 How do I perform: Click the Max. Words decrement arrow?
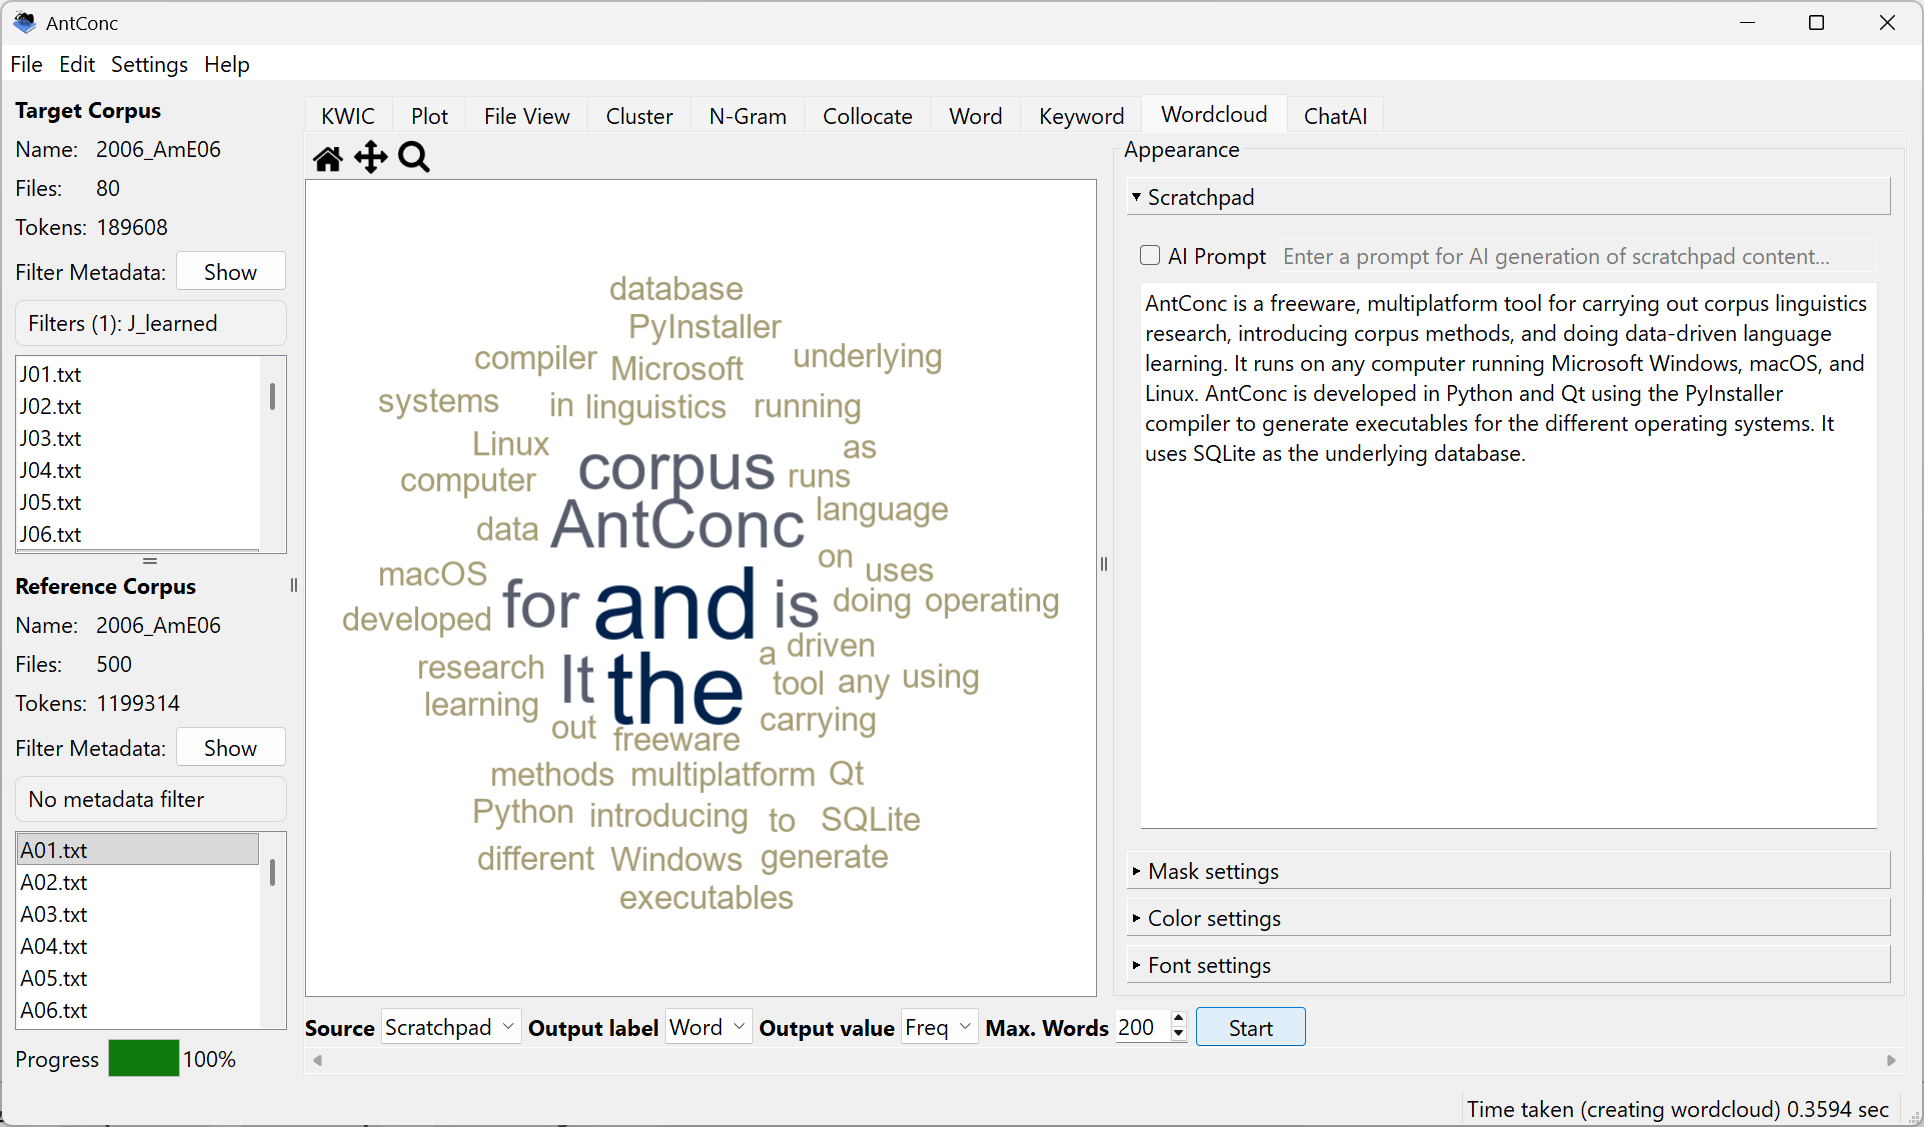point(1179,1034)
